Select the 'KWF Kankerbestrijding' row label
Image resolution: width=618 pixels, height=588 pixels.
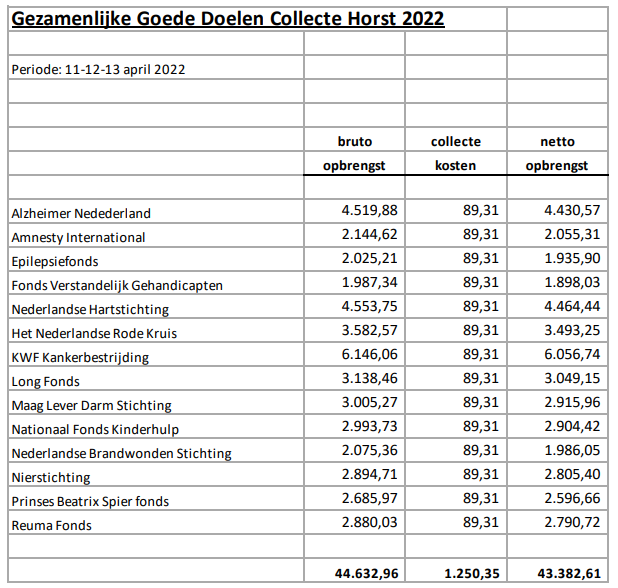click(80, 358)
